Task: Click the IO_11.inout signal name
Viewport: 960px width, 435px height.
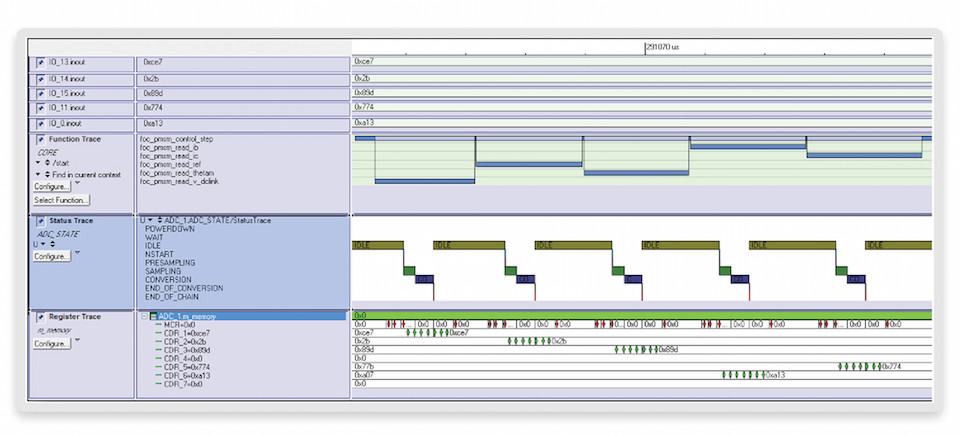Action: (x=67, y=108)
